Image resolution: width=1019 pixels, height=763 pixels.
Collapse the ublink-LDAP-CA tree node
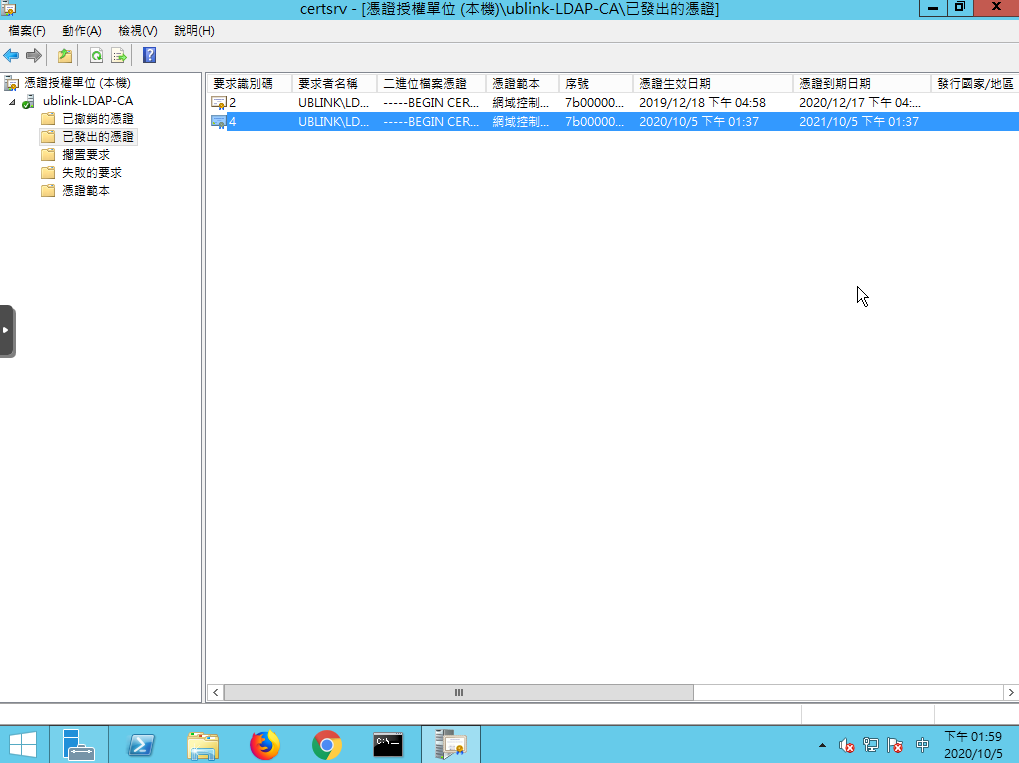12,102
